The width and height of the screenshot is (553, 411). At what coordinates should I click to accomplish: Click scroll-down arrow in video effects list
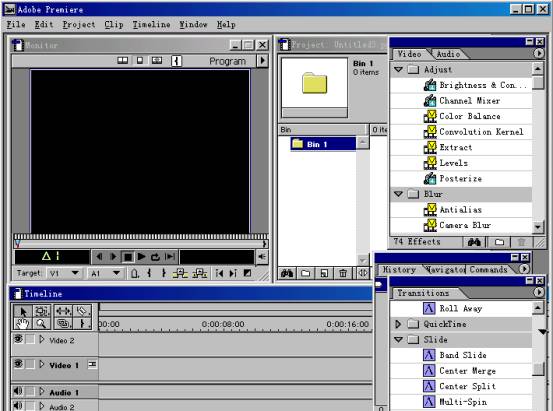point(537,227)
